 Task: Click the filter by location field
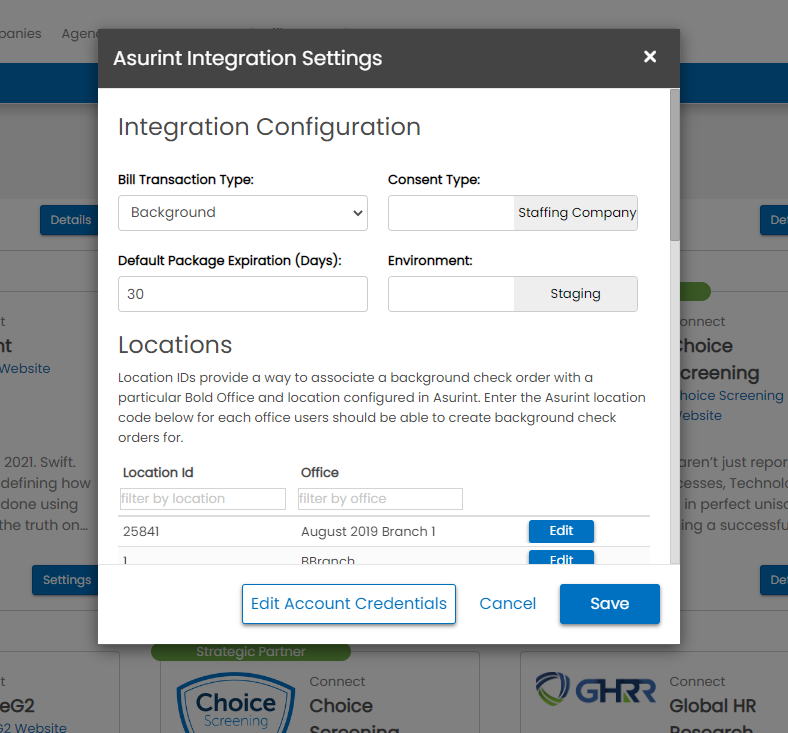click(x=203, y=499)
